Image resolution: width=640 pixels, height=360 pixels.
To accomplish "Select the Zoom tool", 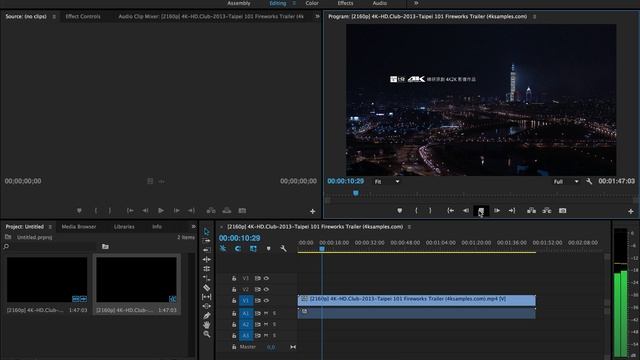I will [x=207, y=334].
